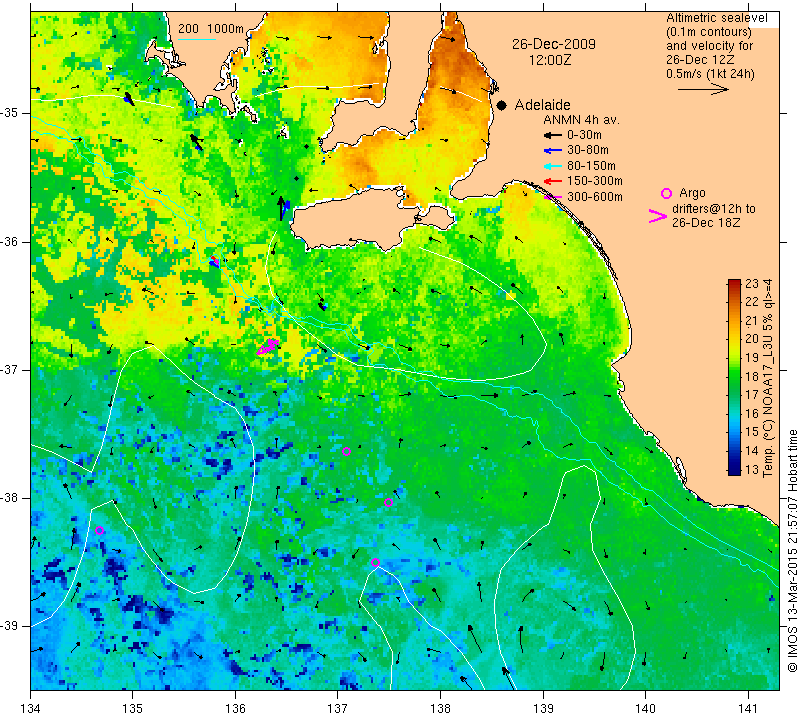The height and width of the screenshot is (720, 800).
Task: Click the latitude axis label '-37'
Action: [x=10, y=369]
